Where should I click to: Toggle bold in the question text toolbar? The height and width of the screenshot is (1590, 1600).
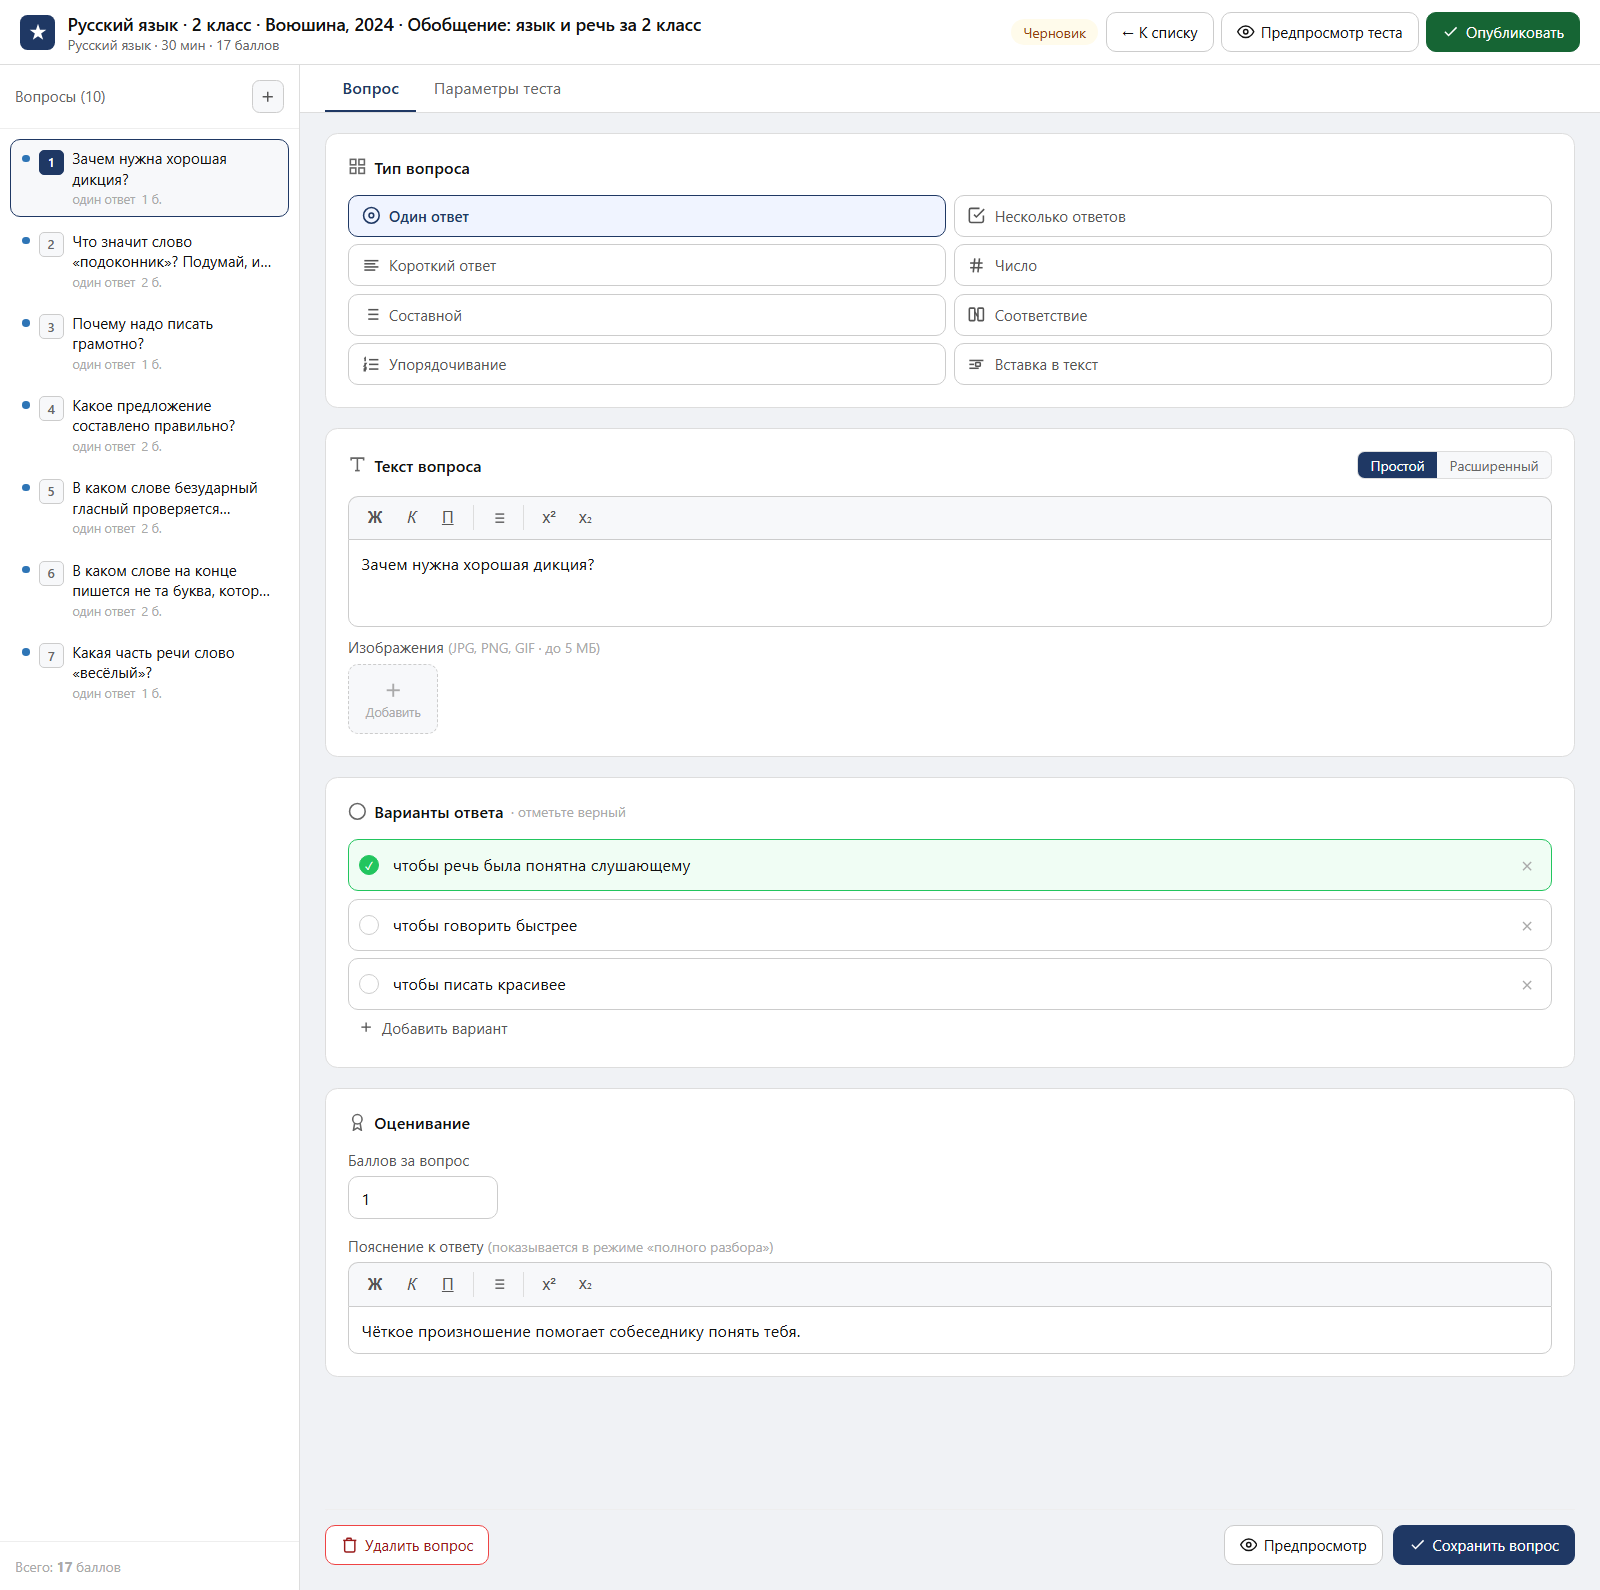[375, 518]
